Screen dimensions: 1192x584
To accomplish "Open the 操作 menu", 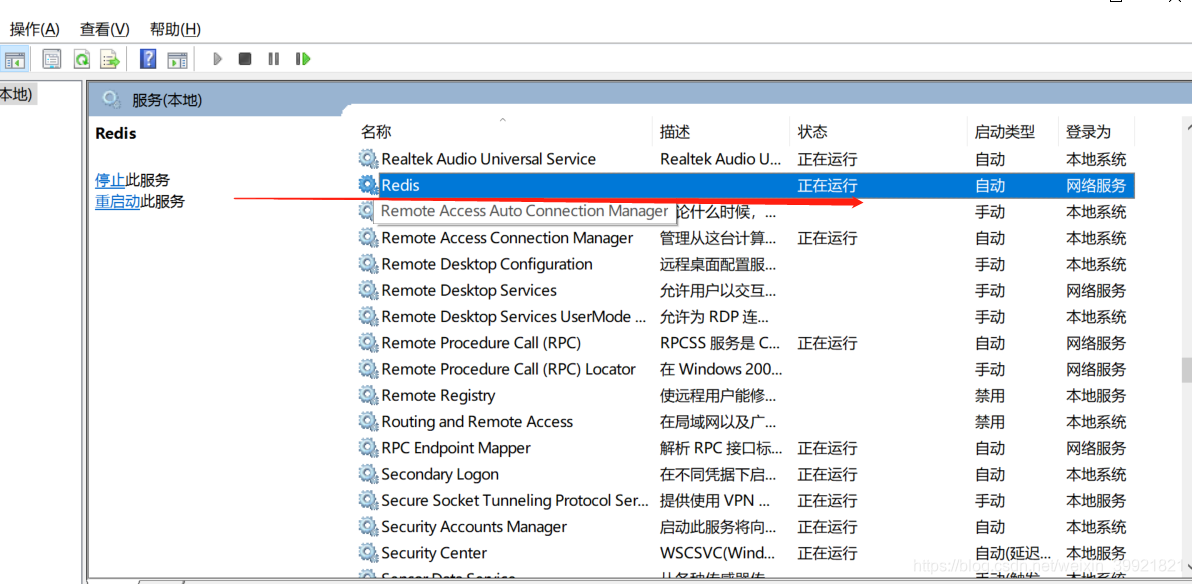I will 35,29.
